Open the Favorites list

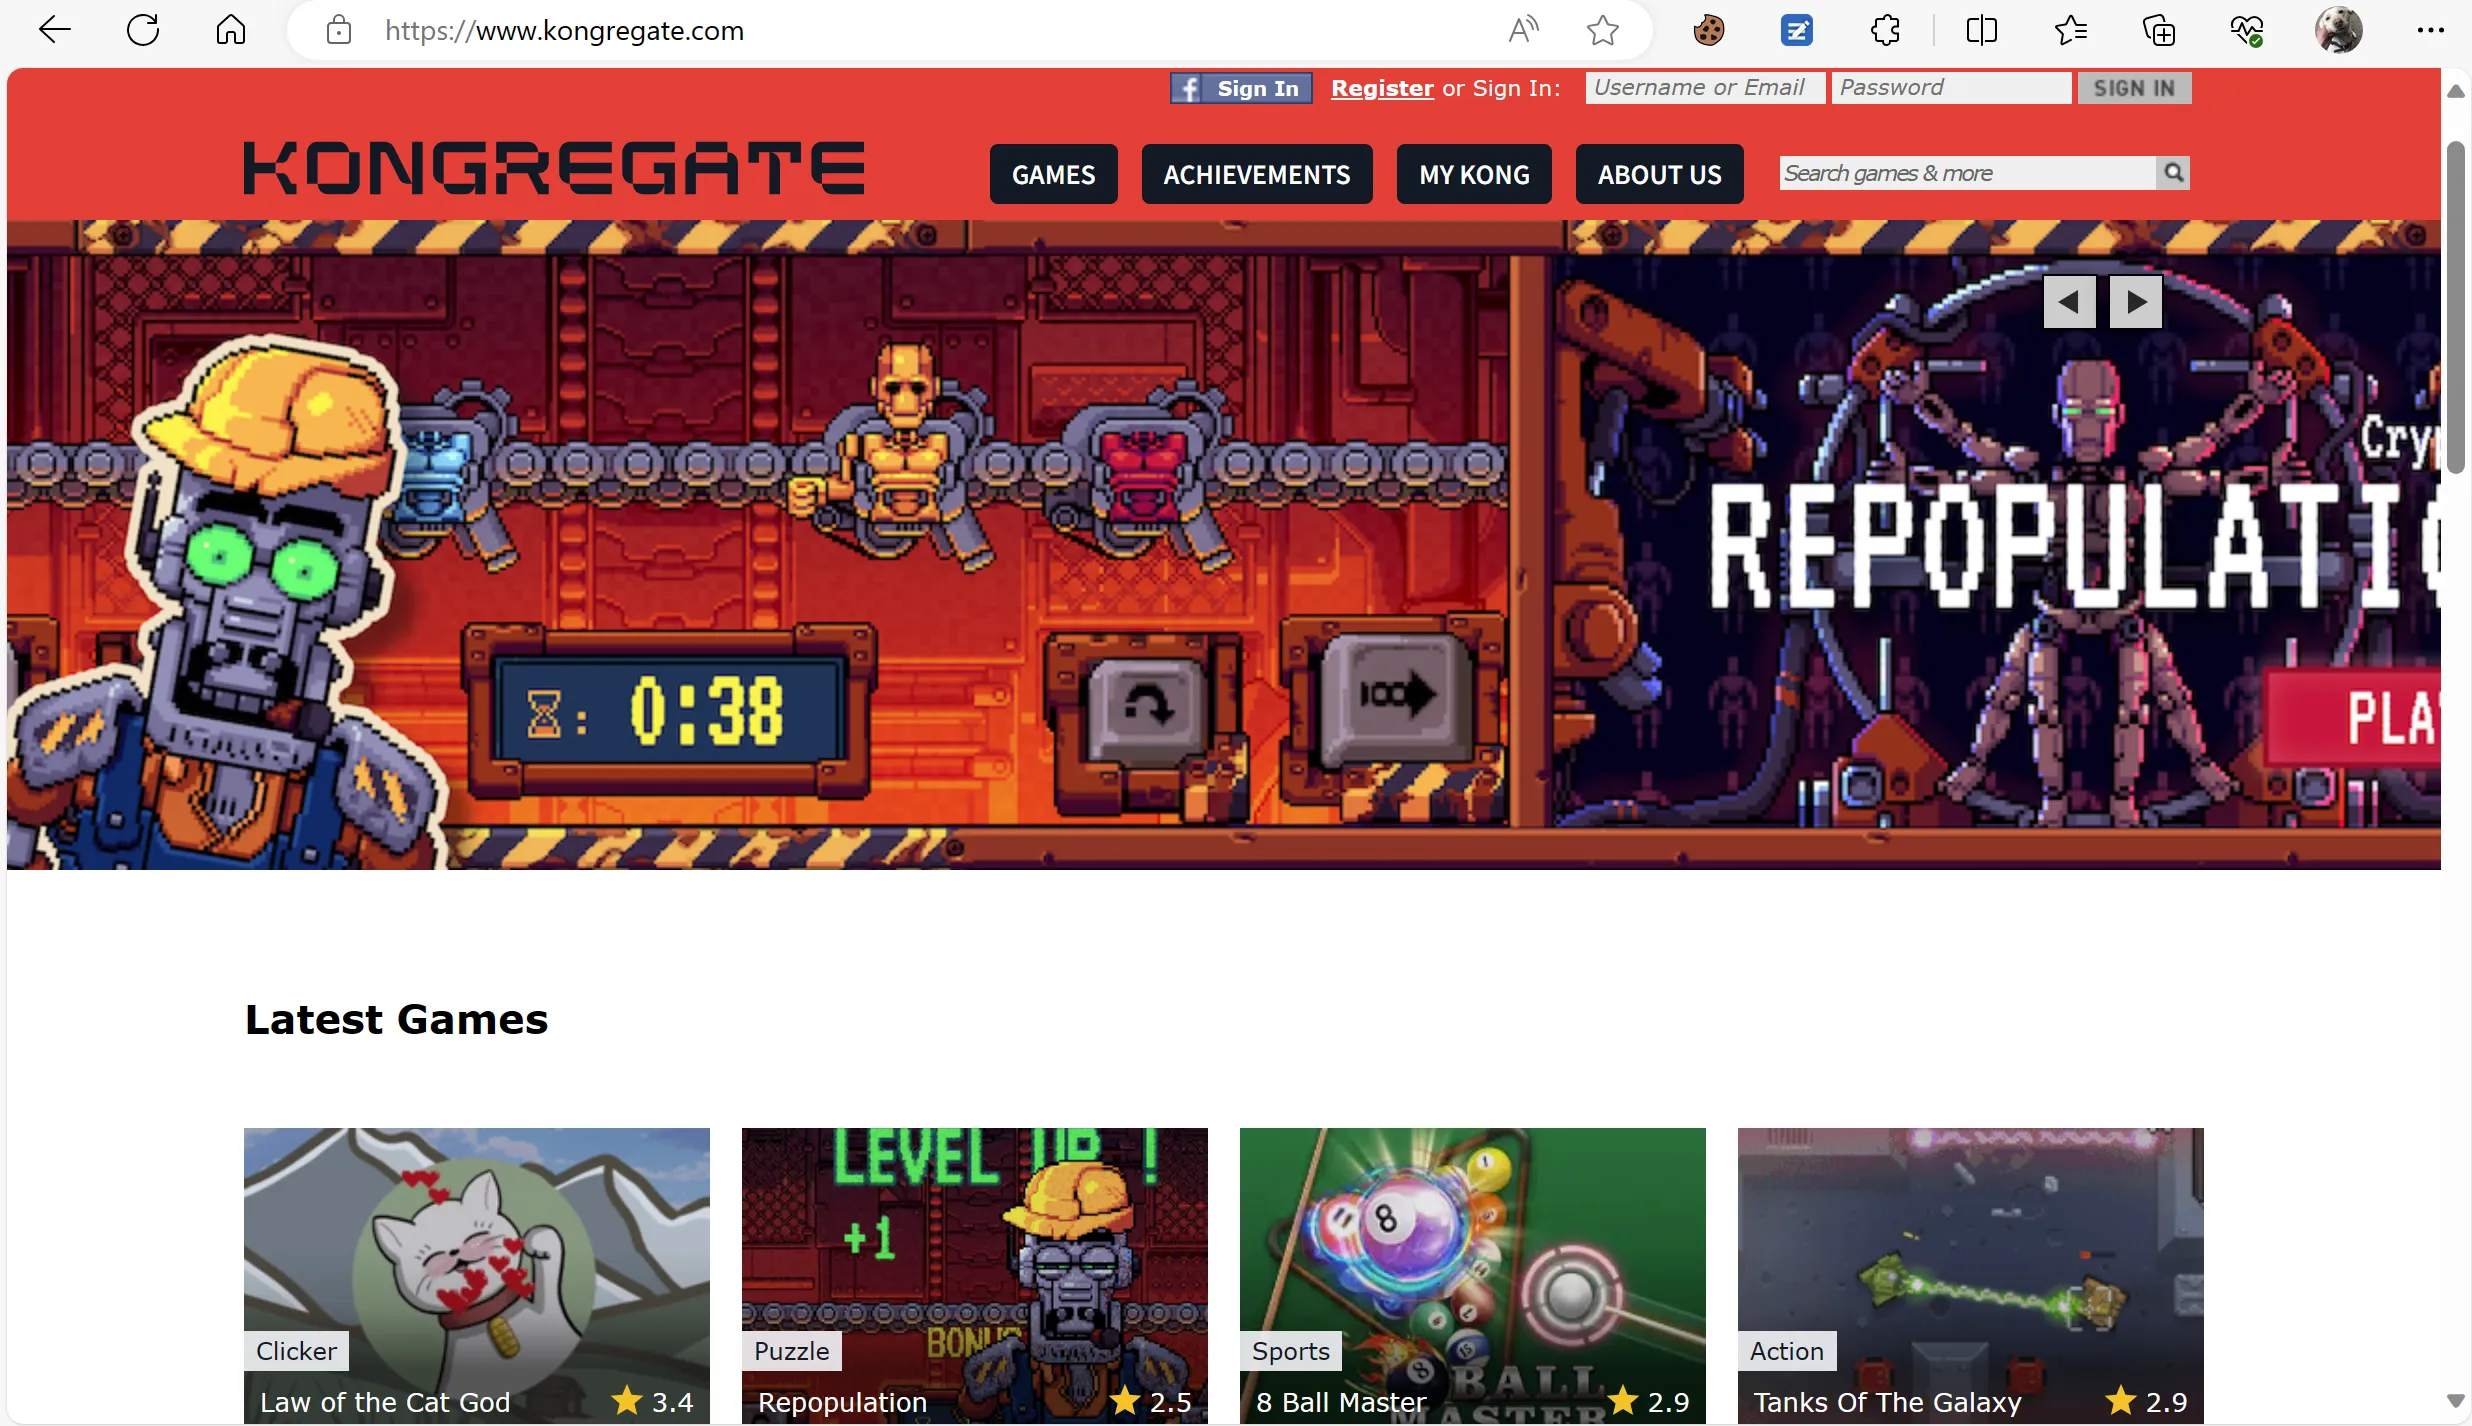(x=2070, y=30)
